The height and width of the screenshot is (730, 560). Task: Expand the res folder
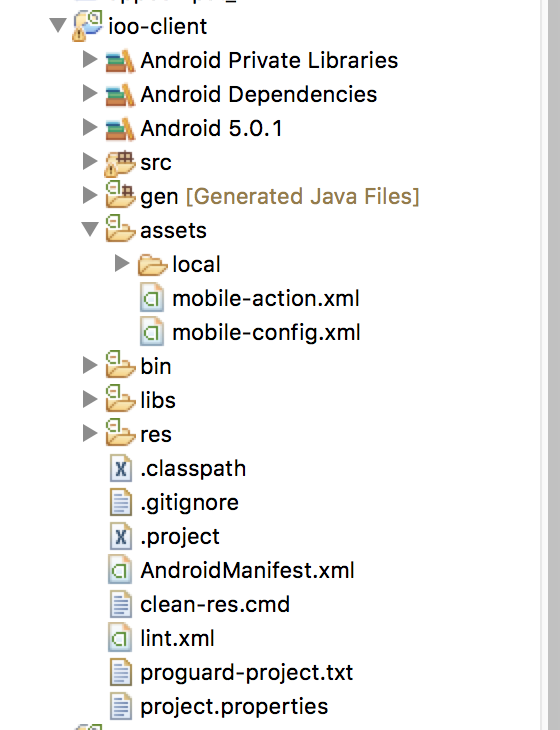coord(89,433)
